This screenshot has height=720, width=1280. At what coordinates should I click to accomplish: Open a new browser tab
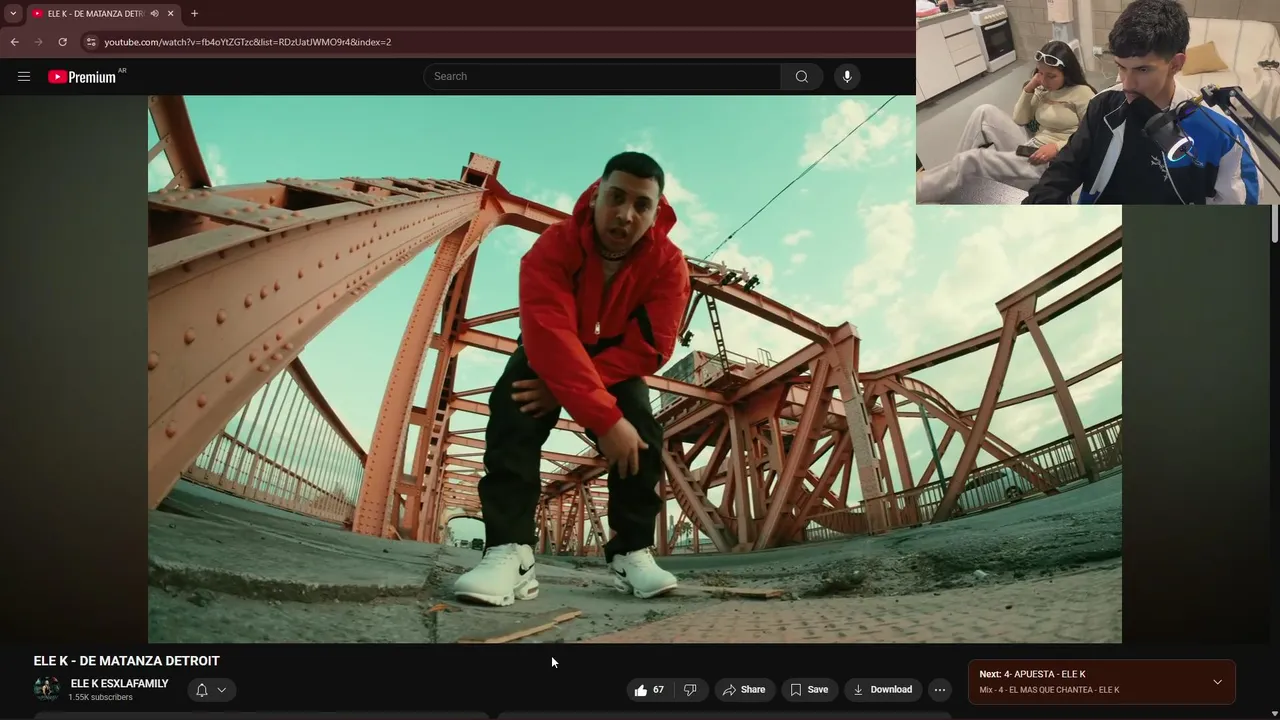click(x=194, y=14)
